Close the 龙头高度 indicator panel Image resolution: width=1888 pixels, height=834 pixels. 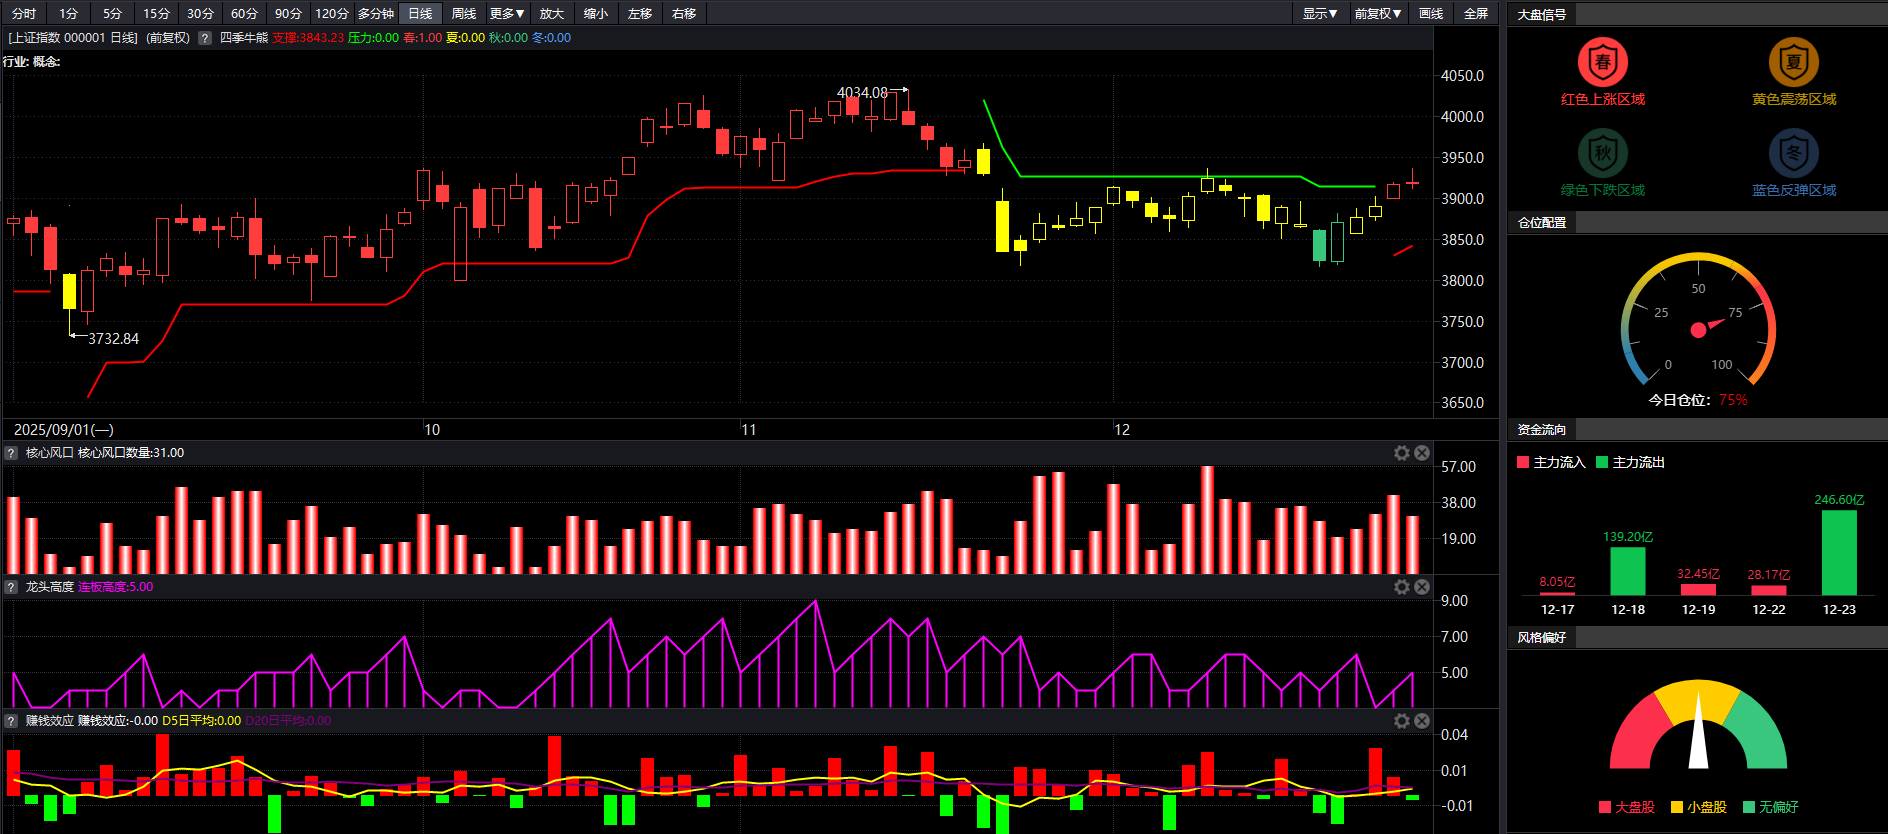1422,587
